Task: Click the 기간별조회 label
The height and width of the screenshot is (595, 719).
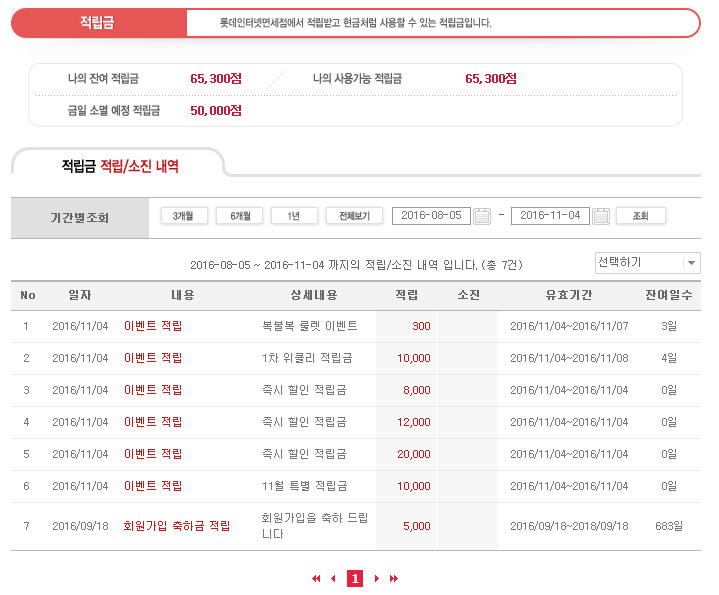Action: (80, 217)
